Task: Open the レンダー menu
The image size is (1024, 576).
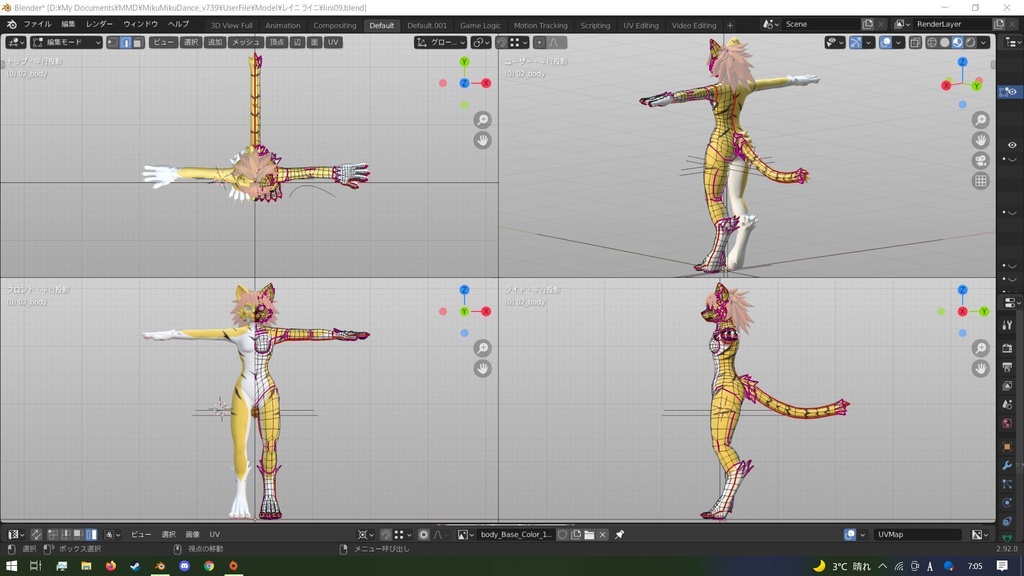Action: tap(99, 24)
